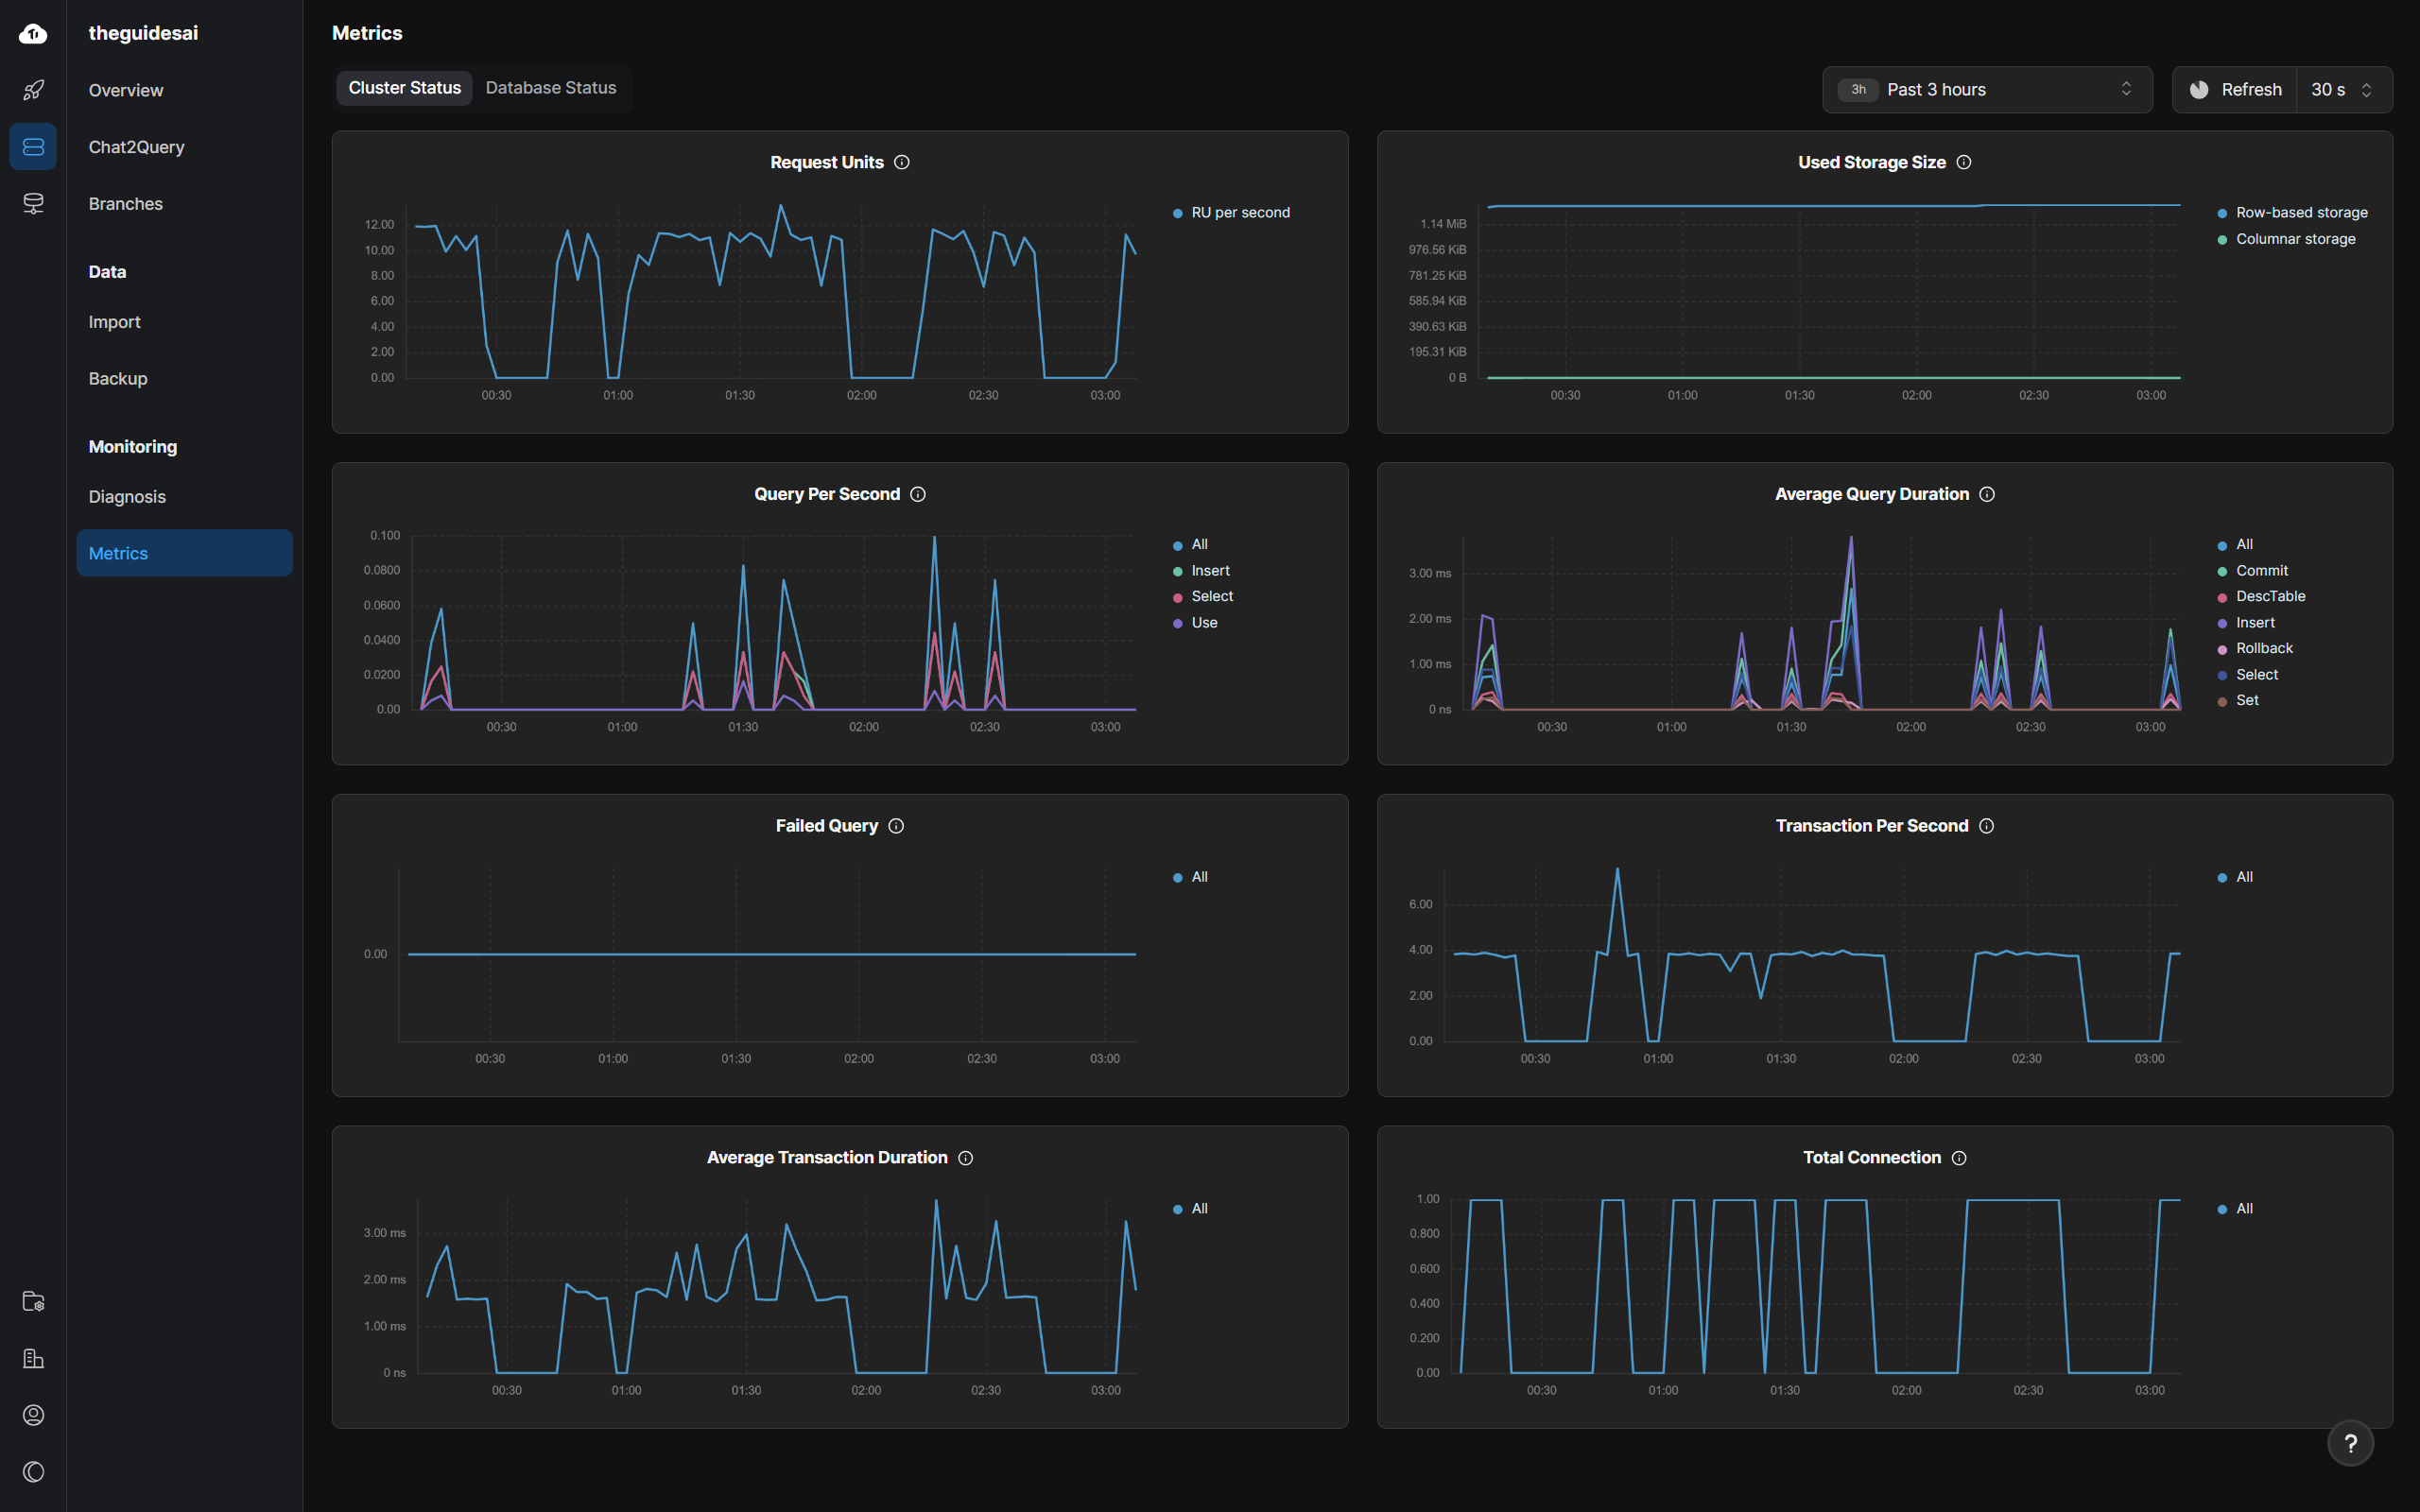Screen dimensions: 2420x1512
Task: Click the cloud logo icon at top-left
Action: 33,34
